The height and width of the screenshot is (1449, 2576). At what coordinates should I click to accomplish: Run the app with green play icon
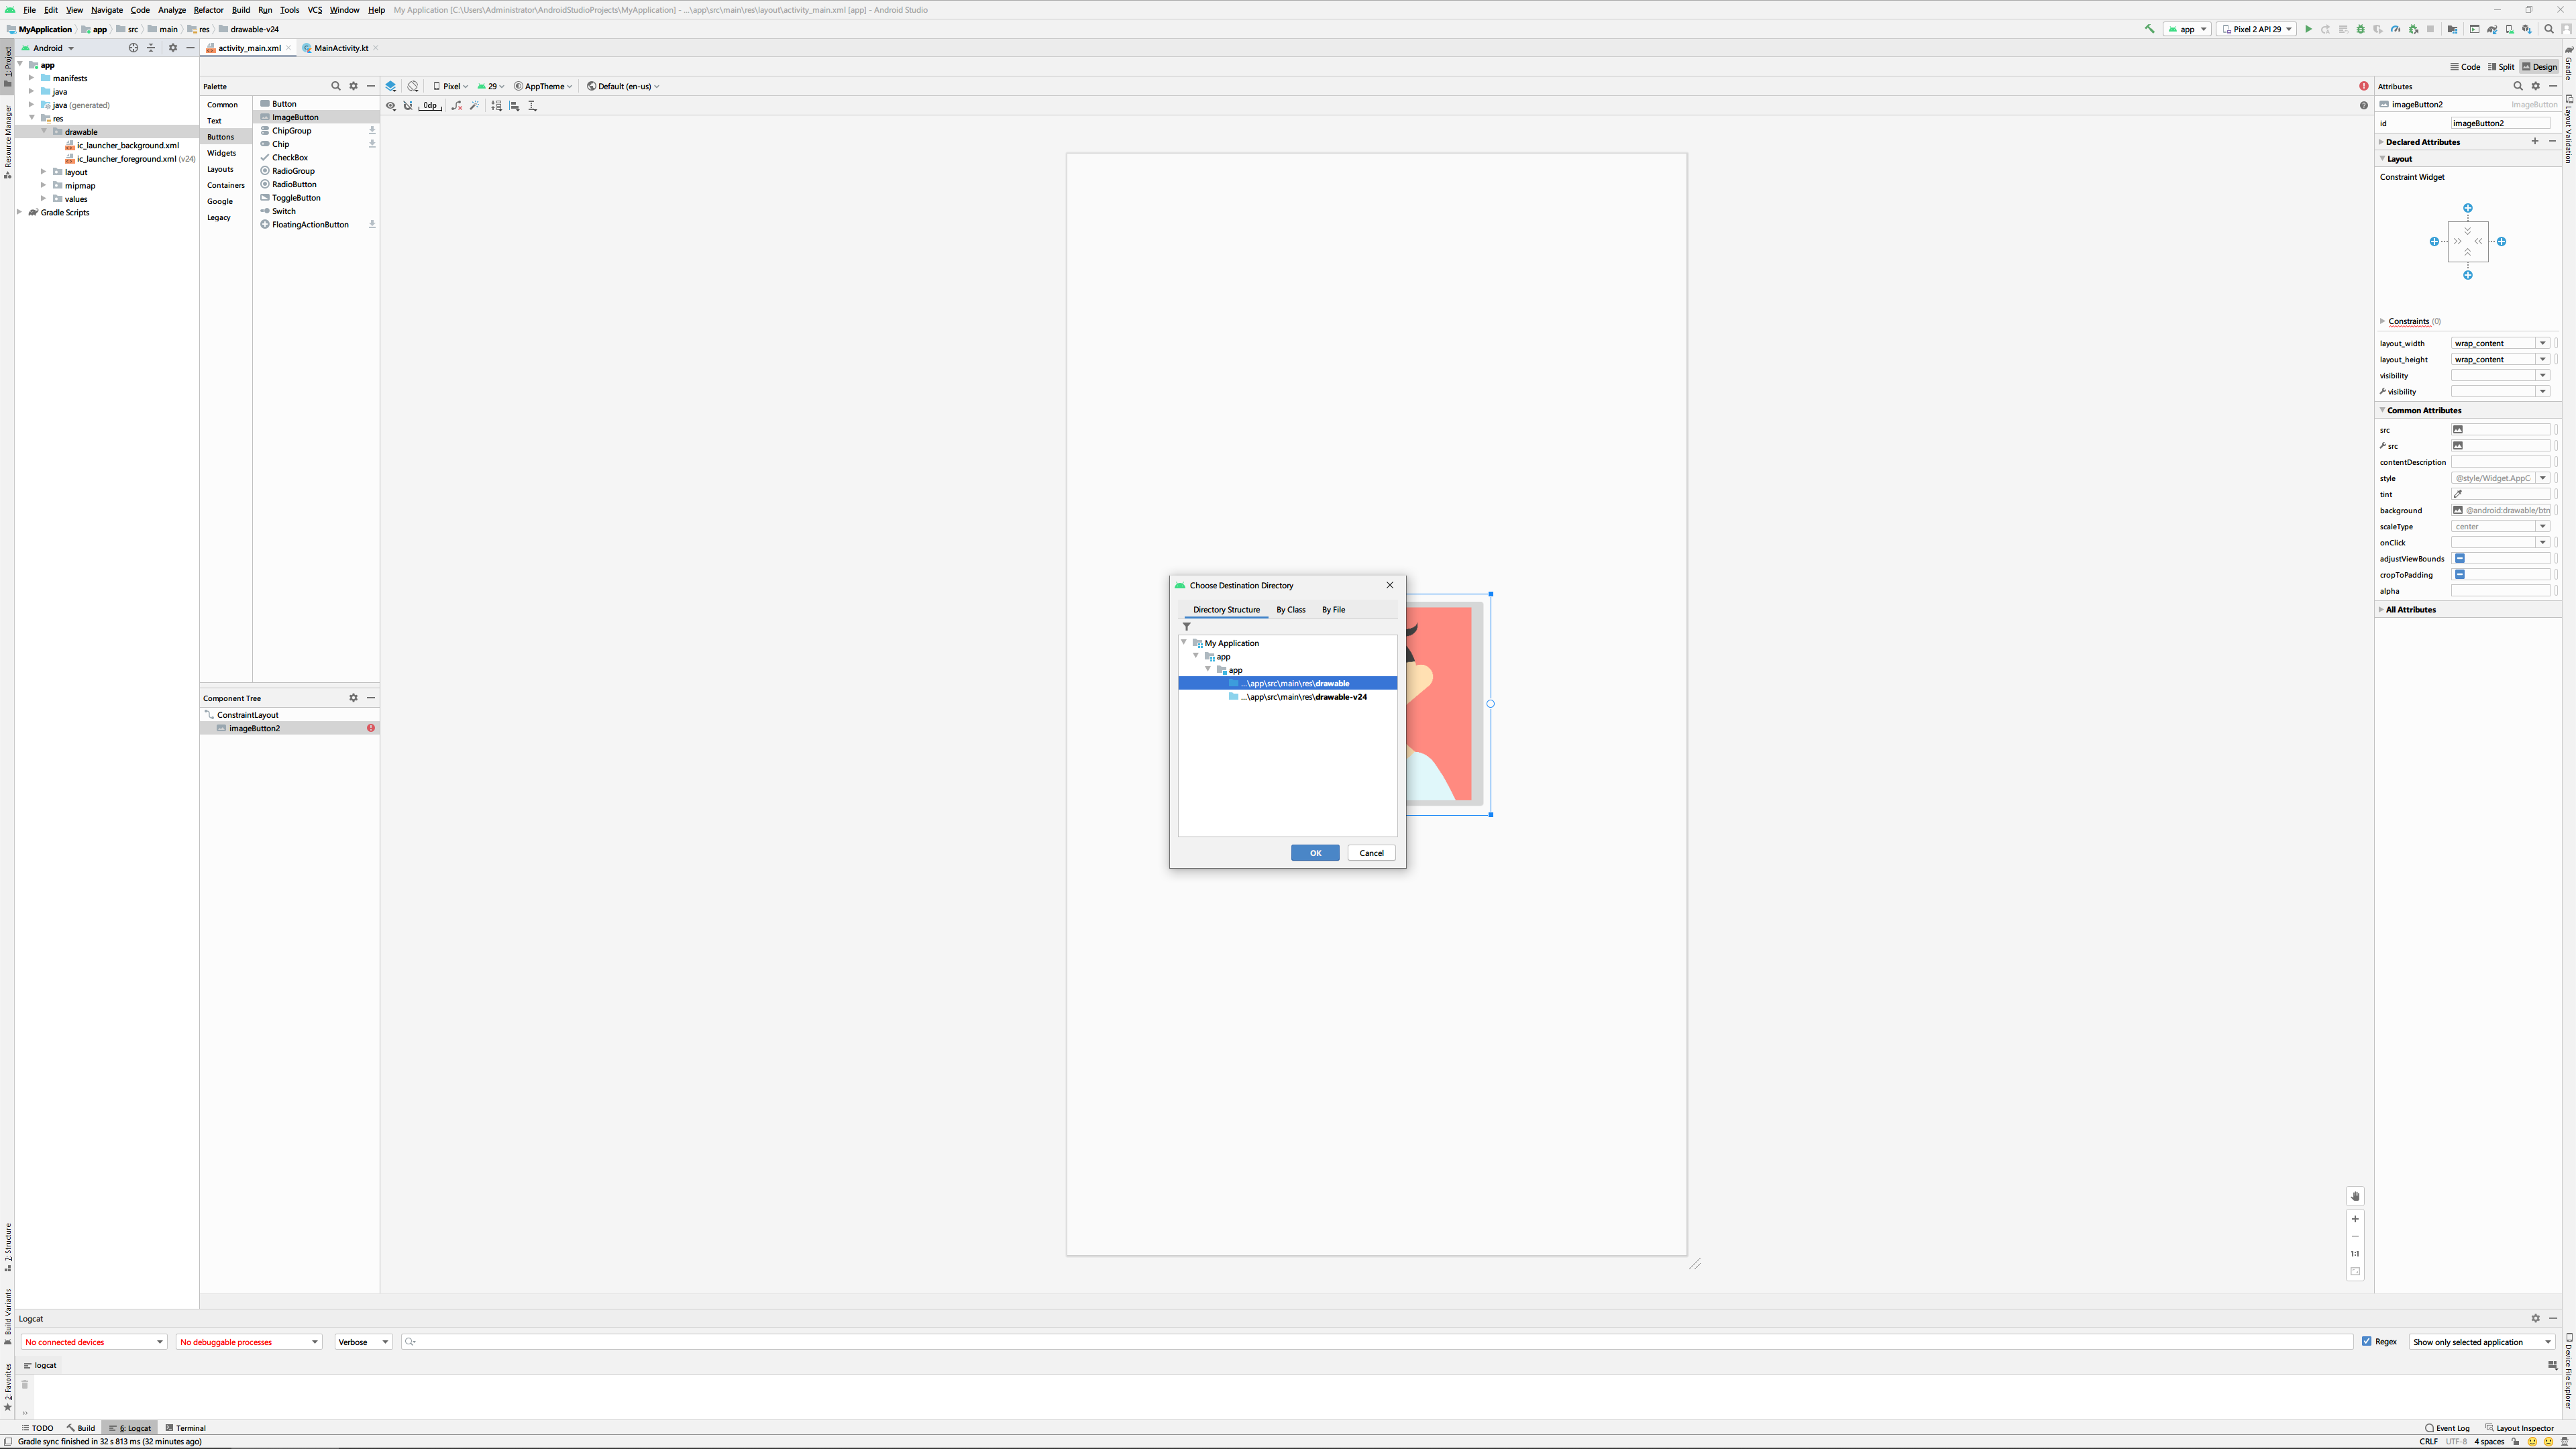2308,29
